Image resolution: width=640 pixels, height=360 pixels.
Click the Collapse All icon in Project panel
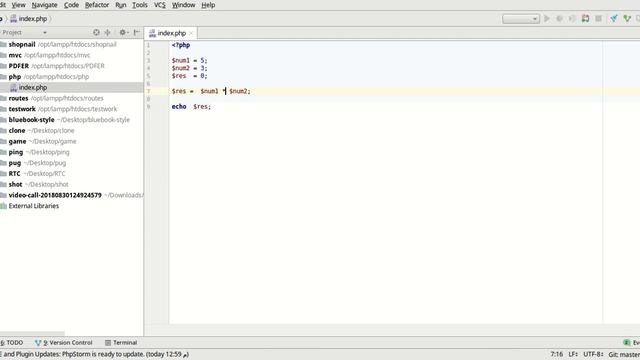tap(107, 32)
